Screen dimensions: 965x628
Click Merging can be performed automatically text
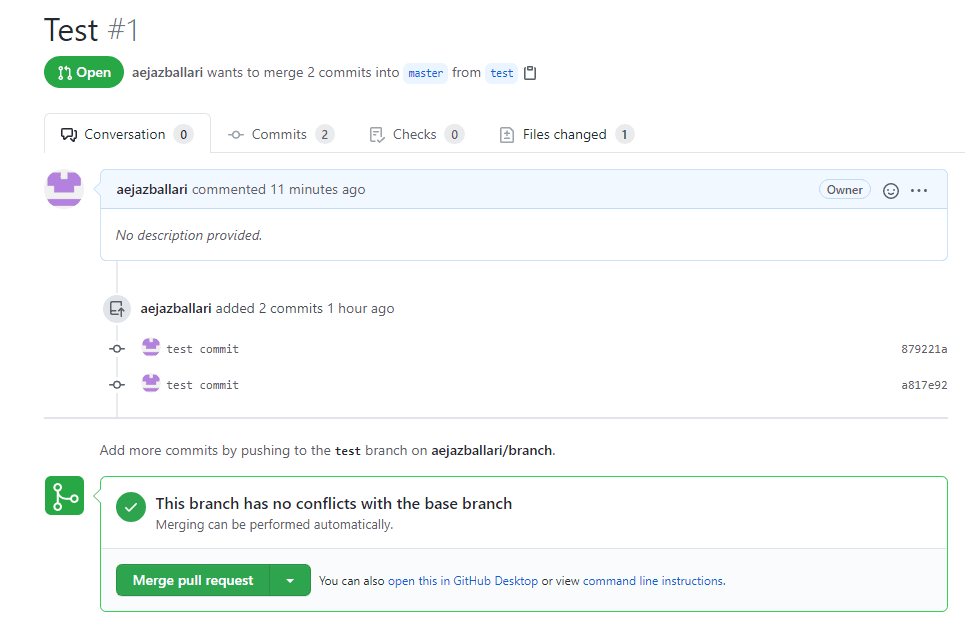[x=274, y=525]
